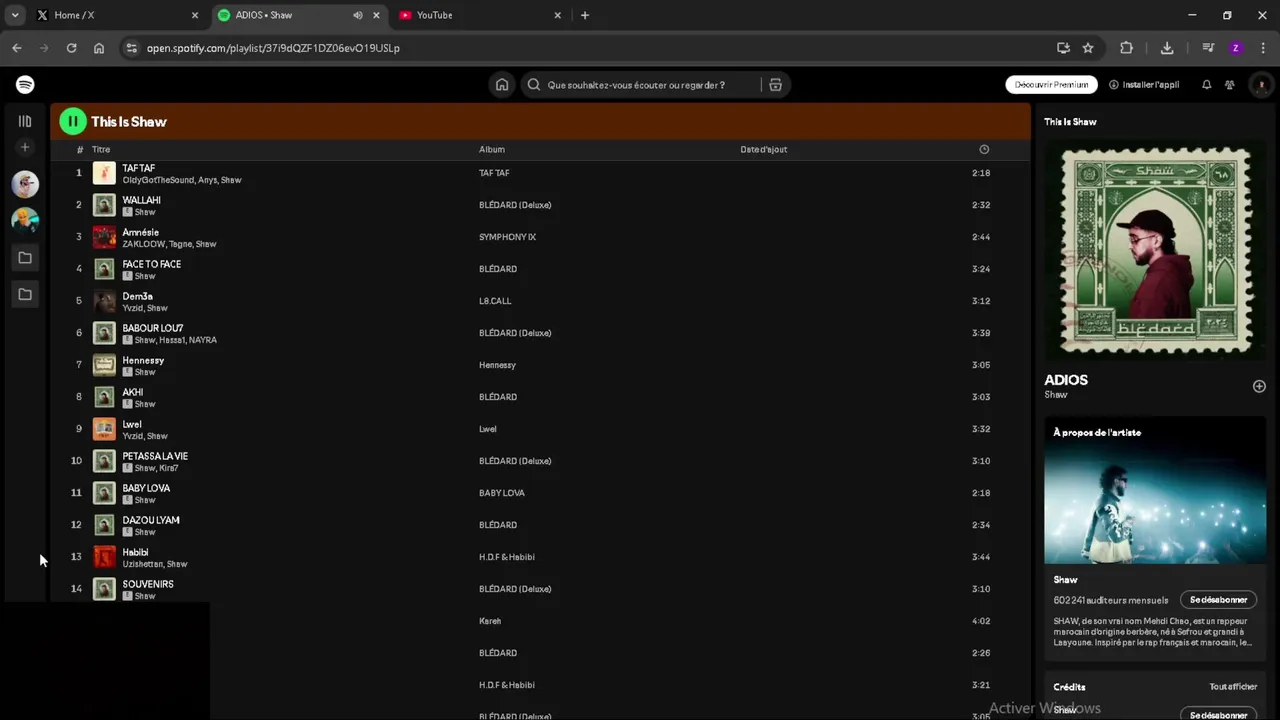Image resolution: width=1280 pixels, height=720 pixels.
Task: Close the ADIOS • Shaw tab
Action: click(376, 15)
